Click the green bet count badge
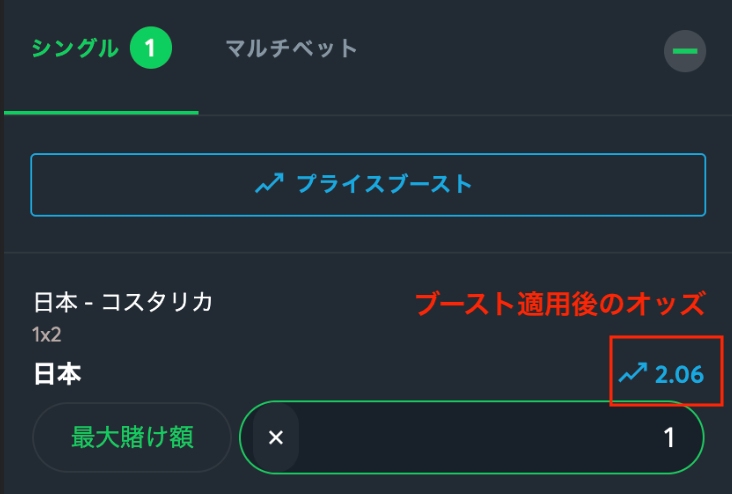The width and height of the screenshot is (732, 494). (150, 48)
